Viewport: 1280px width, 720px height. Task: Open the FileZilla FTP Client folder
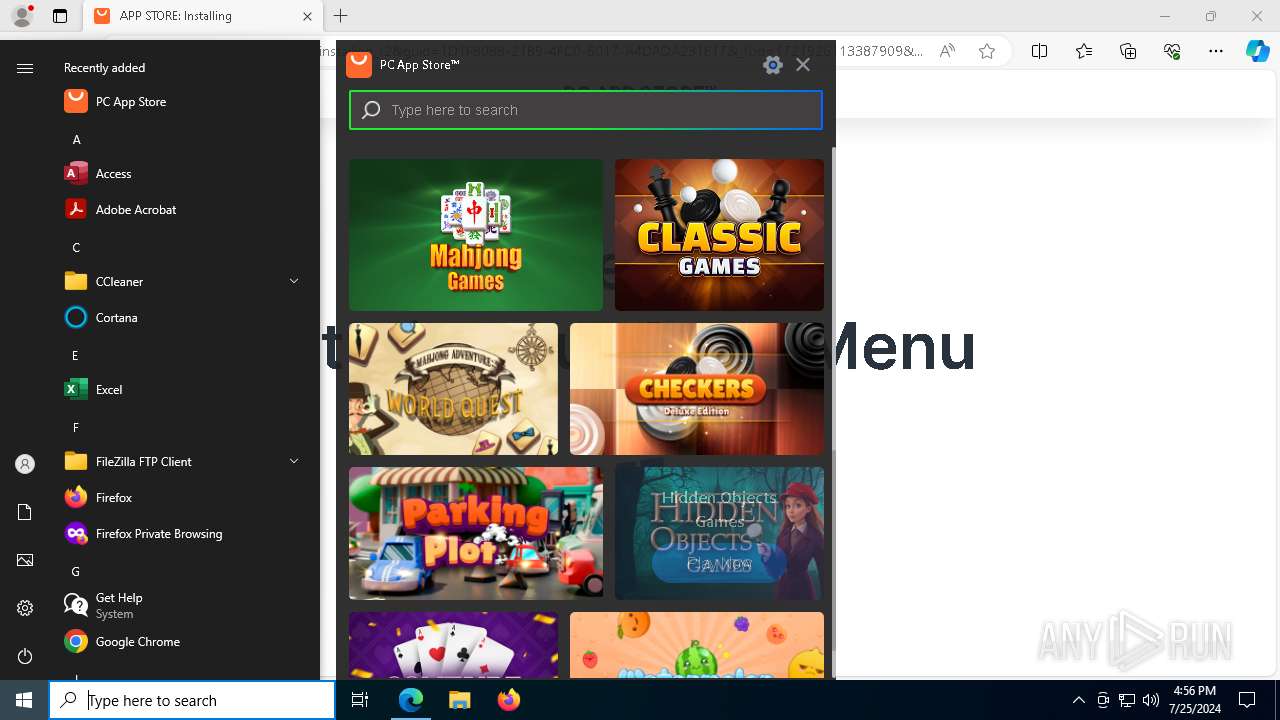click(184, 461)
